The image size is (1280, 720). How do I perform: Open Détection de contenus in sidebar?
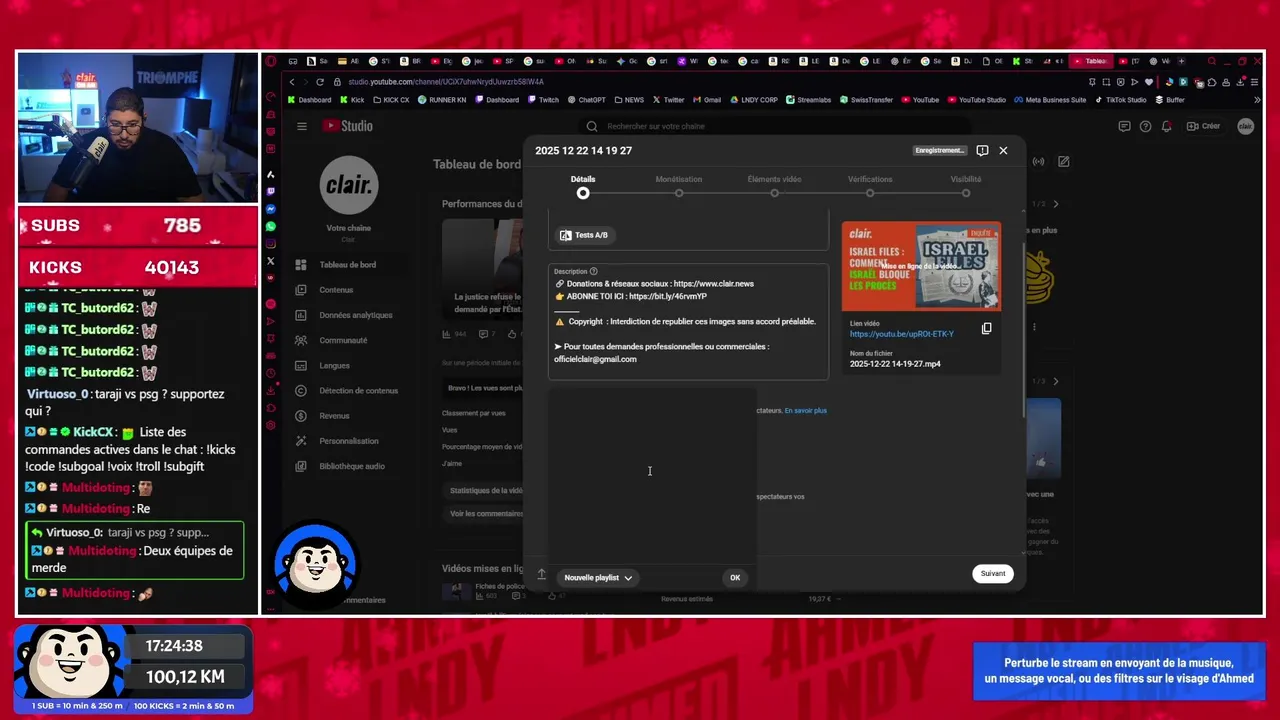coord(358,391)
